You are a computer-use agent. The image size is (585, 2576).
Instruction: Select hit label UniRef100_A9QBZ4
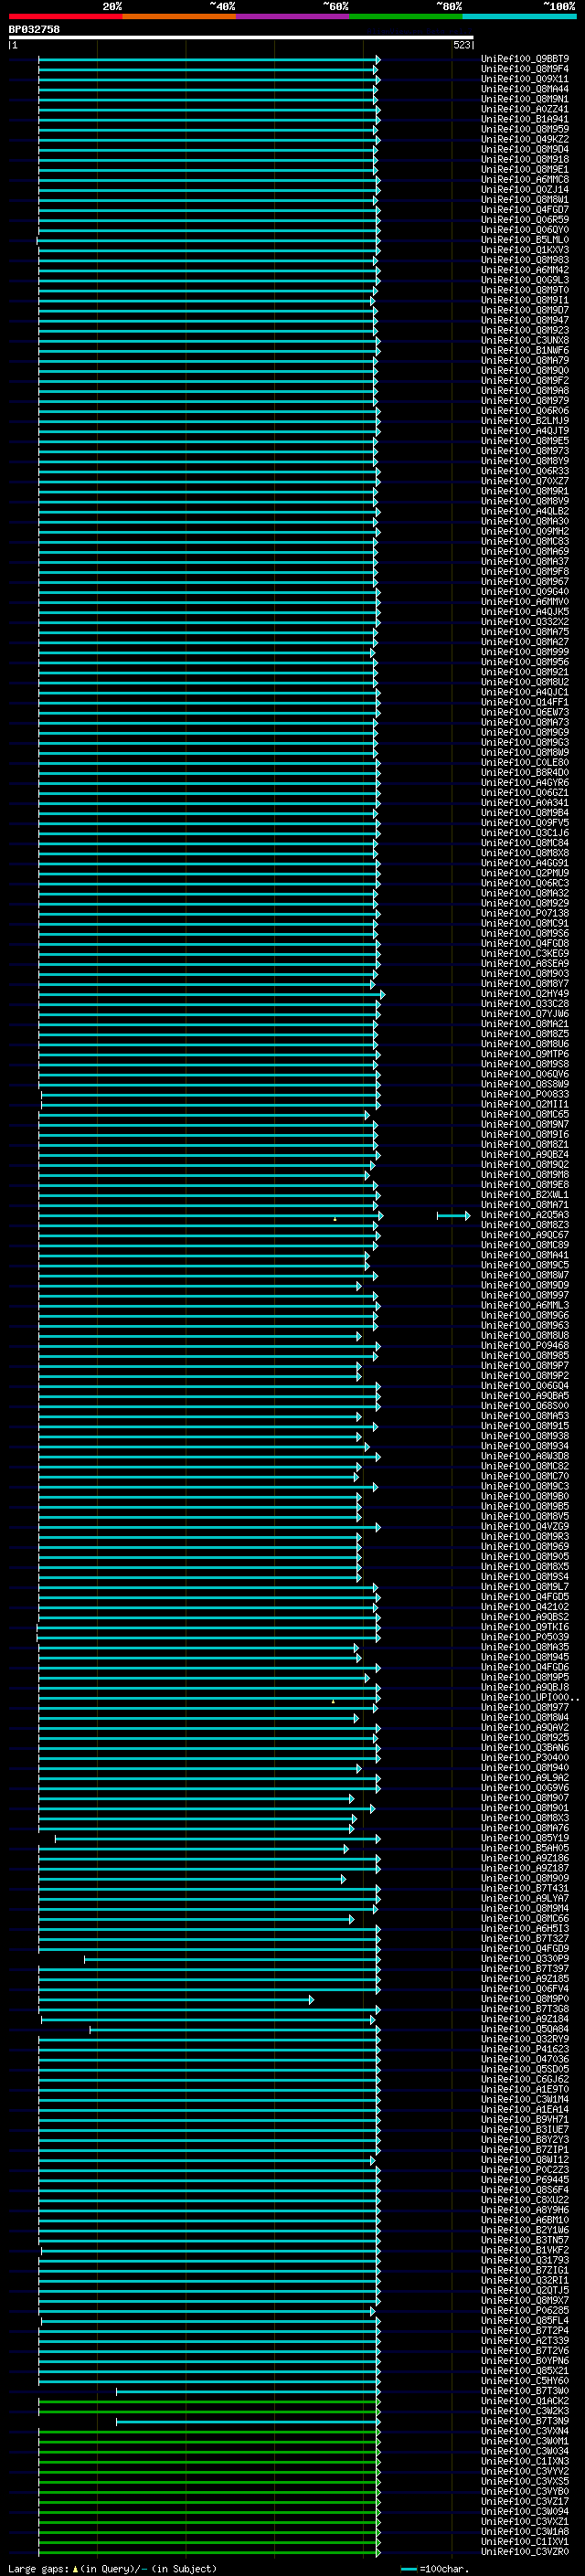click(x=525, y=1155)
